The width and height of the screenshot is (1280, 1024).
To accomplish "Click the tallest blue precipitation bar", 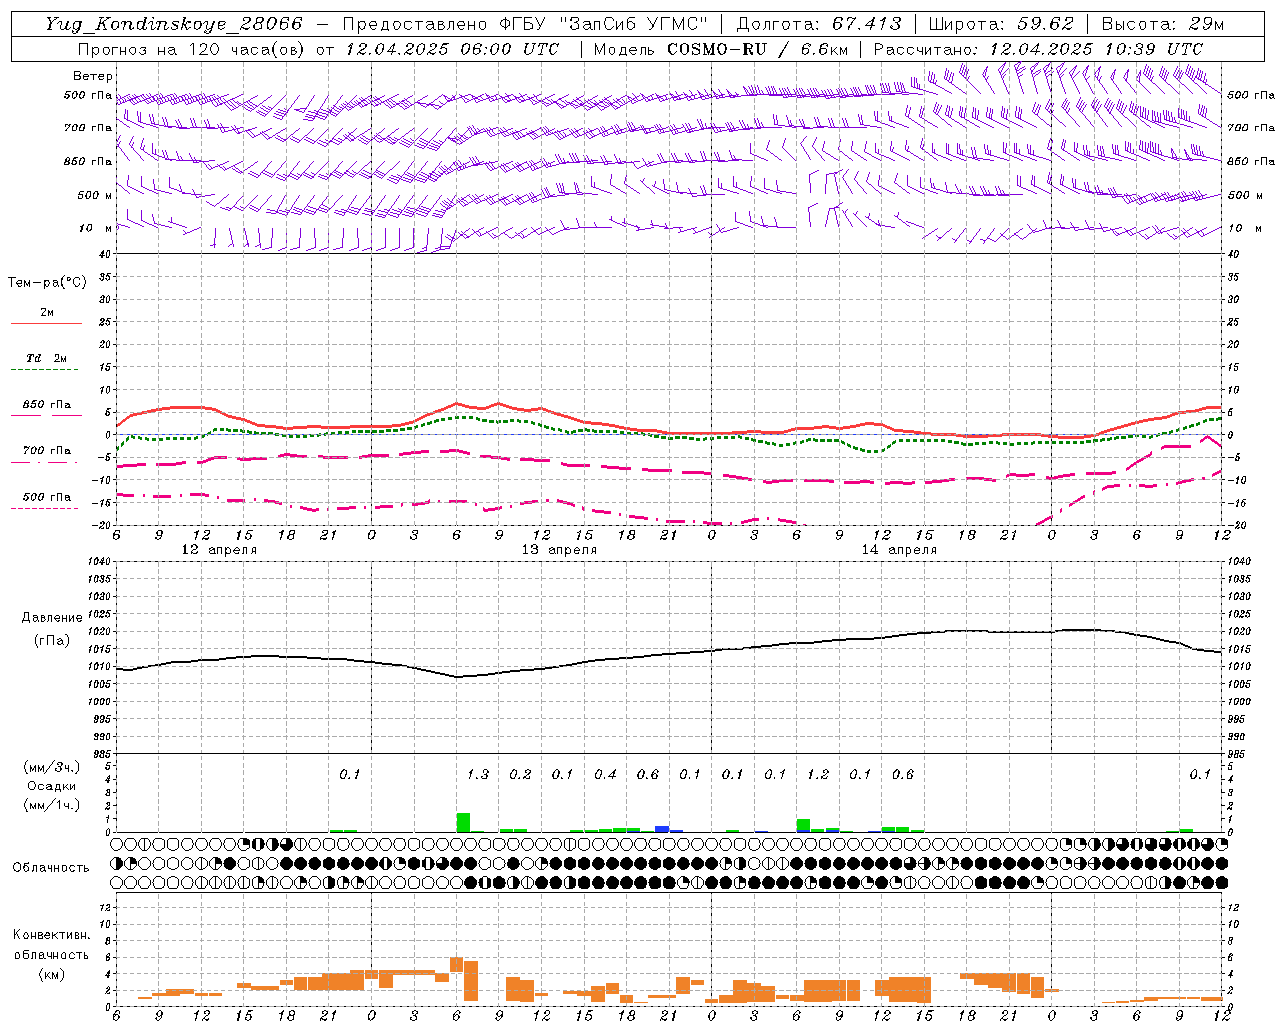I will point(662,829).
